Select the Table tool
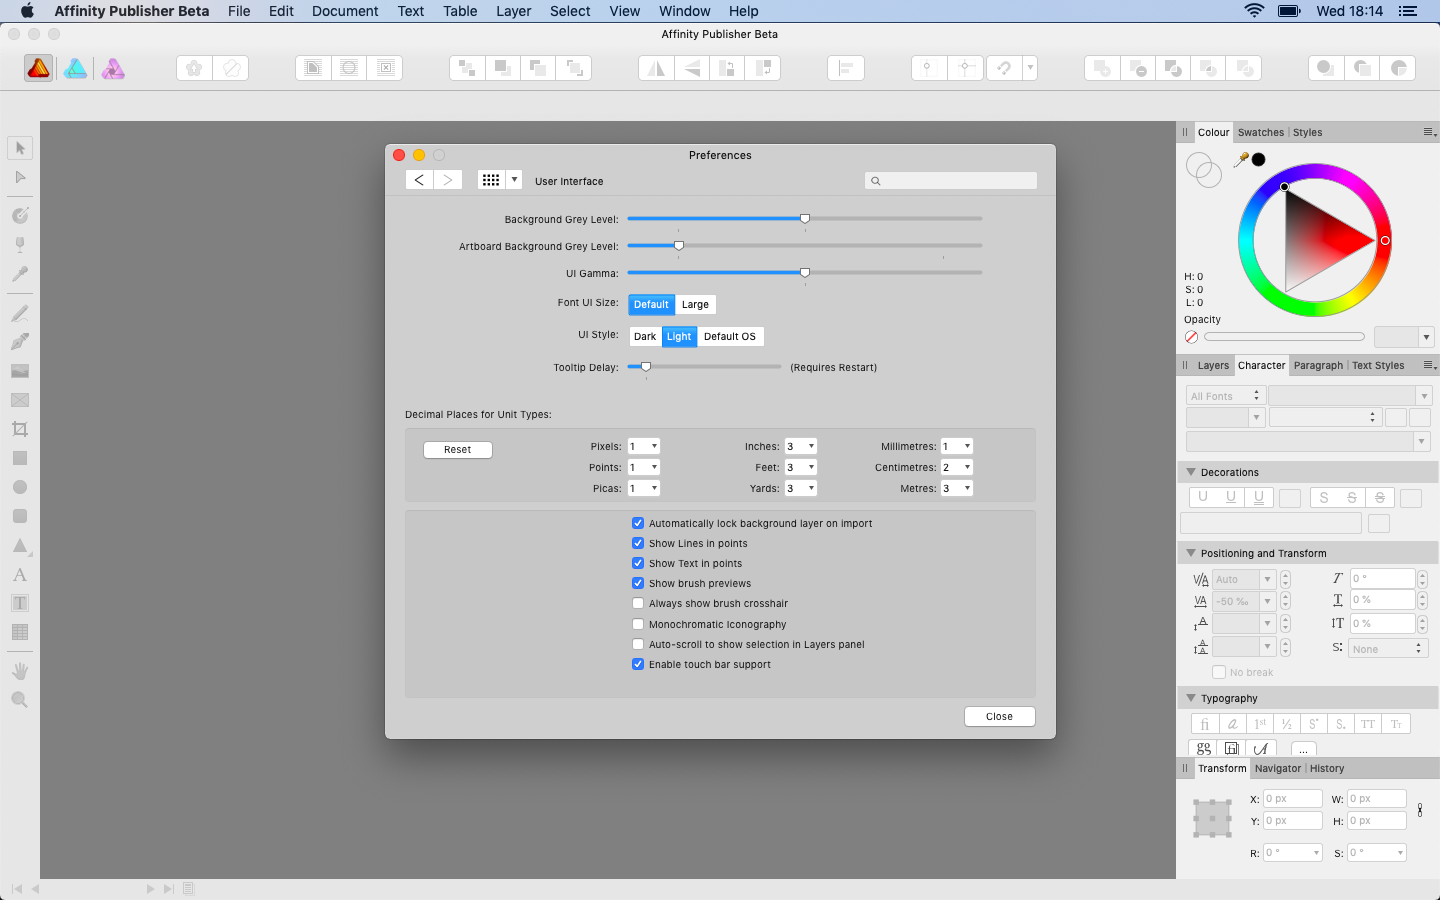The width and height of the screenshot is (1440, 900). [x=20, y=632]
